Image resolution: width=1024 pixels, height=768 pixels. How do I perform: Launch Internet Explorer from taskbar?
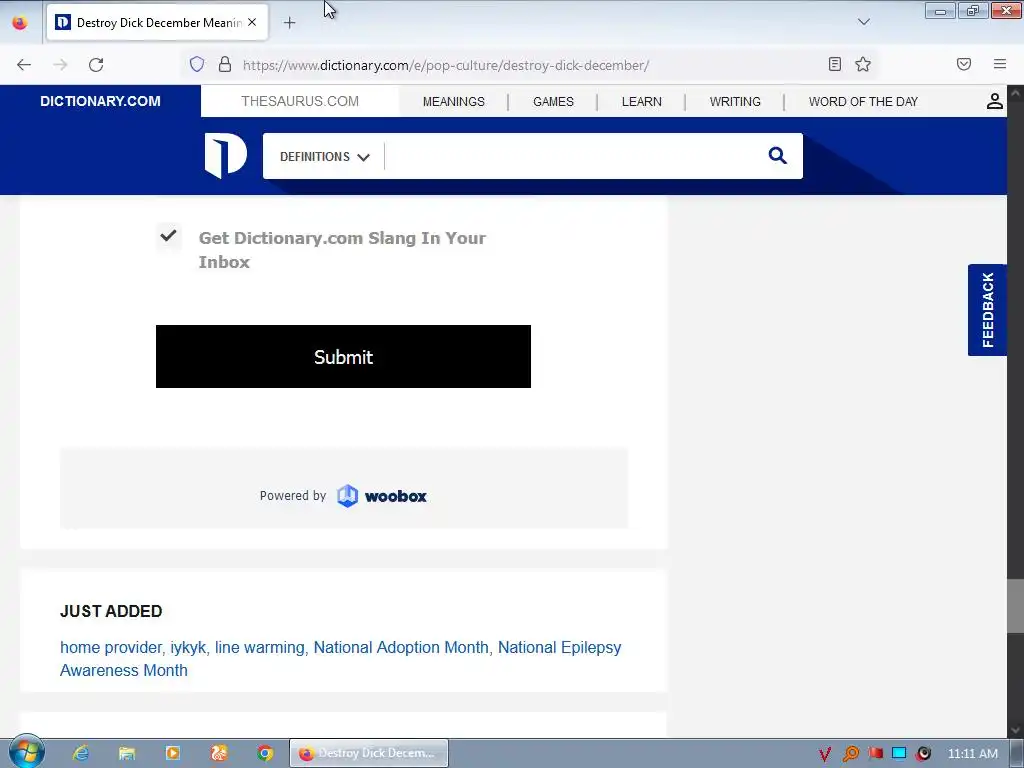81,753
